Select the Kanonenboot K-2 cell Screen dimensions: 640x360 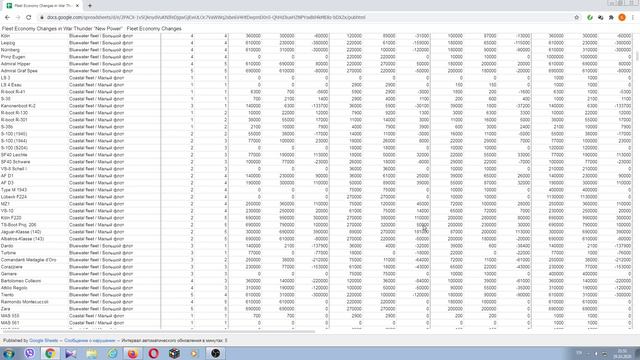pyautogui.click(x=34, y=106)
